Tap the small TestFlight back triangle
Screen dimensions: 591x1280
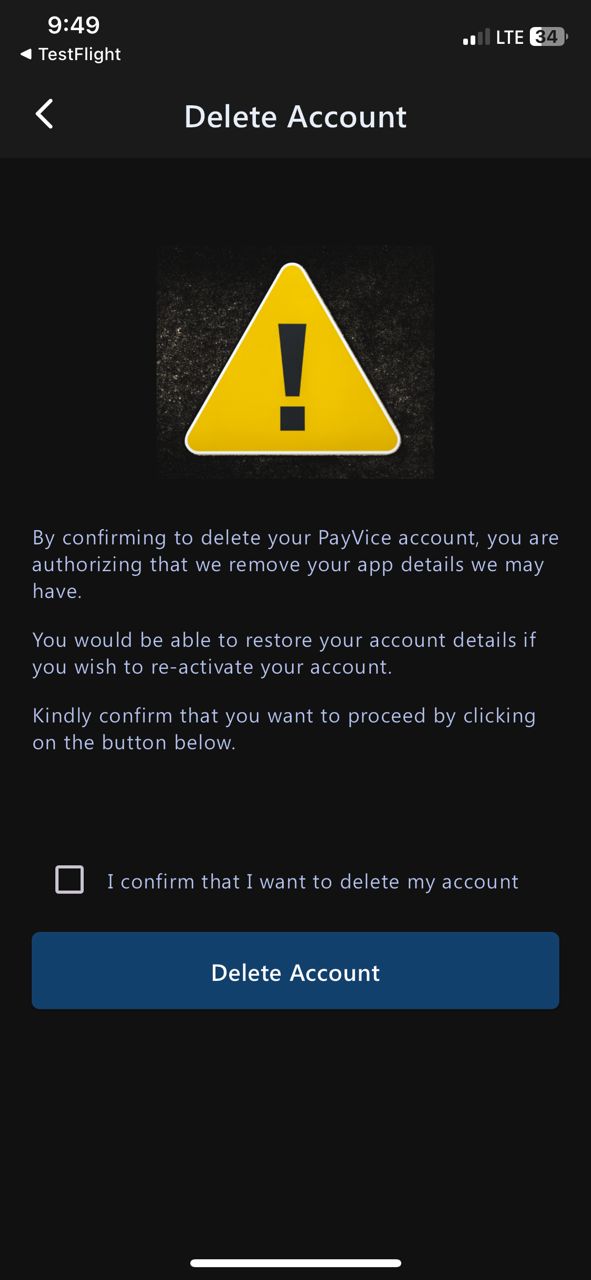(x=25, y=54)
